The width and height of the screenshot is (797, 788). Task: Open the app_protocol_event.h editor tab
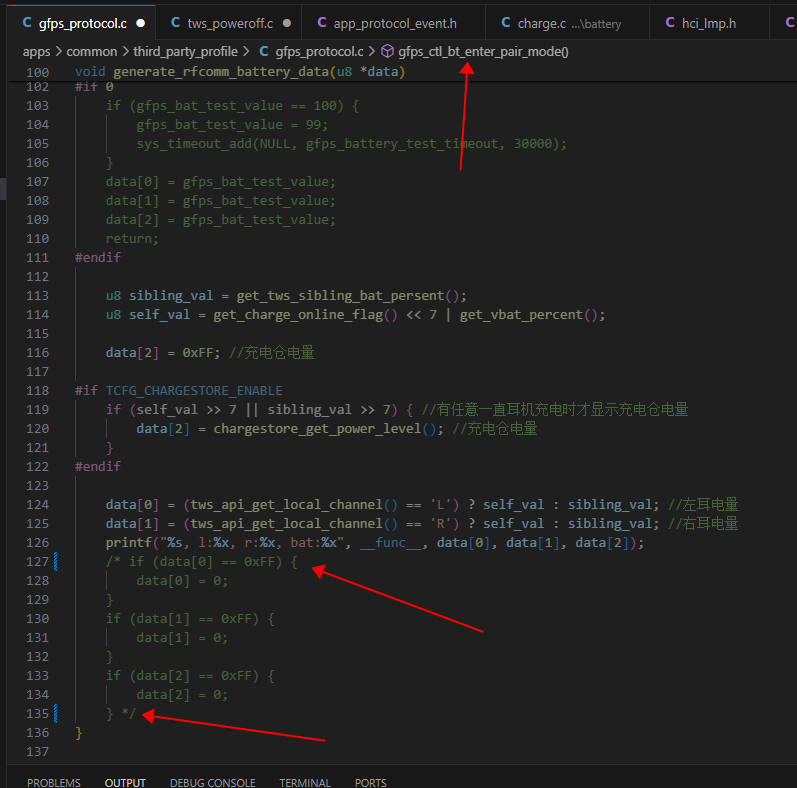[393, 23]
